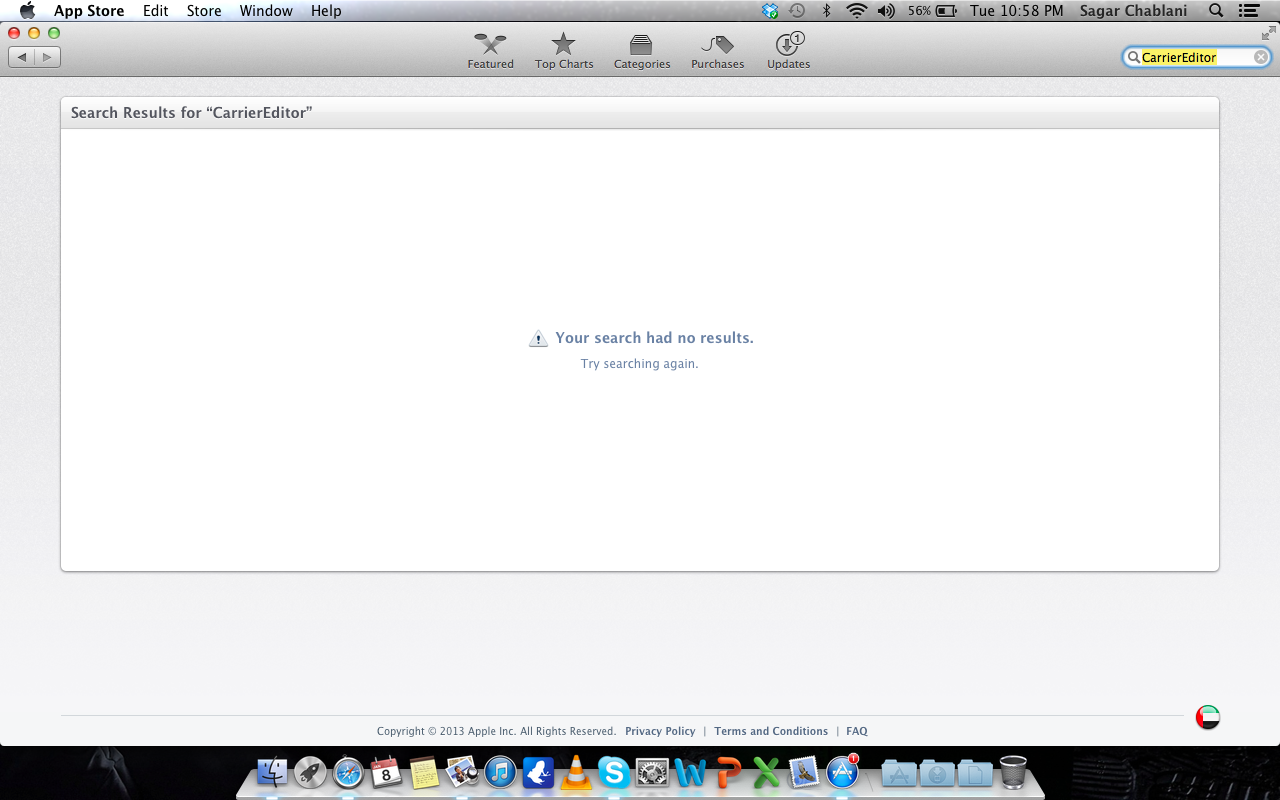
Task: Go forward with the right arrow button
Action: click(x=47, y=57)
